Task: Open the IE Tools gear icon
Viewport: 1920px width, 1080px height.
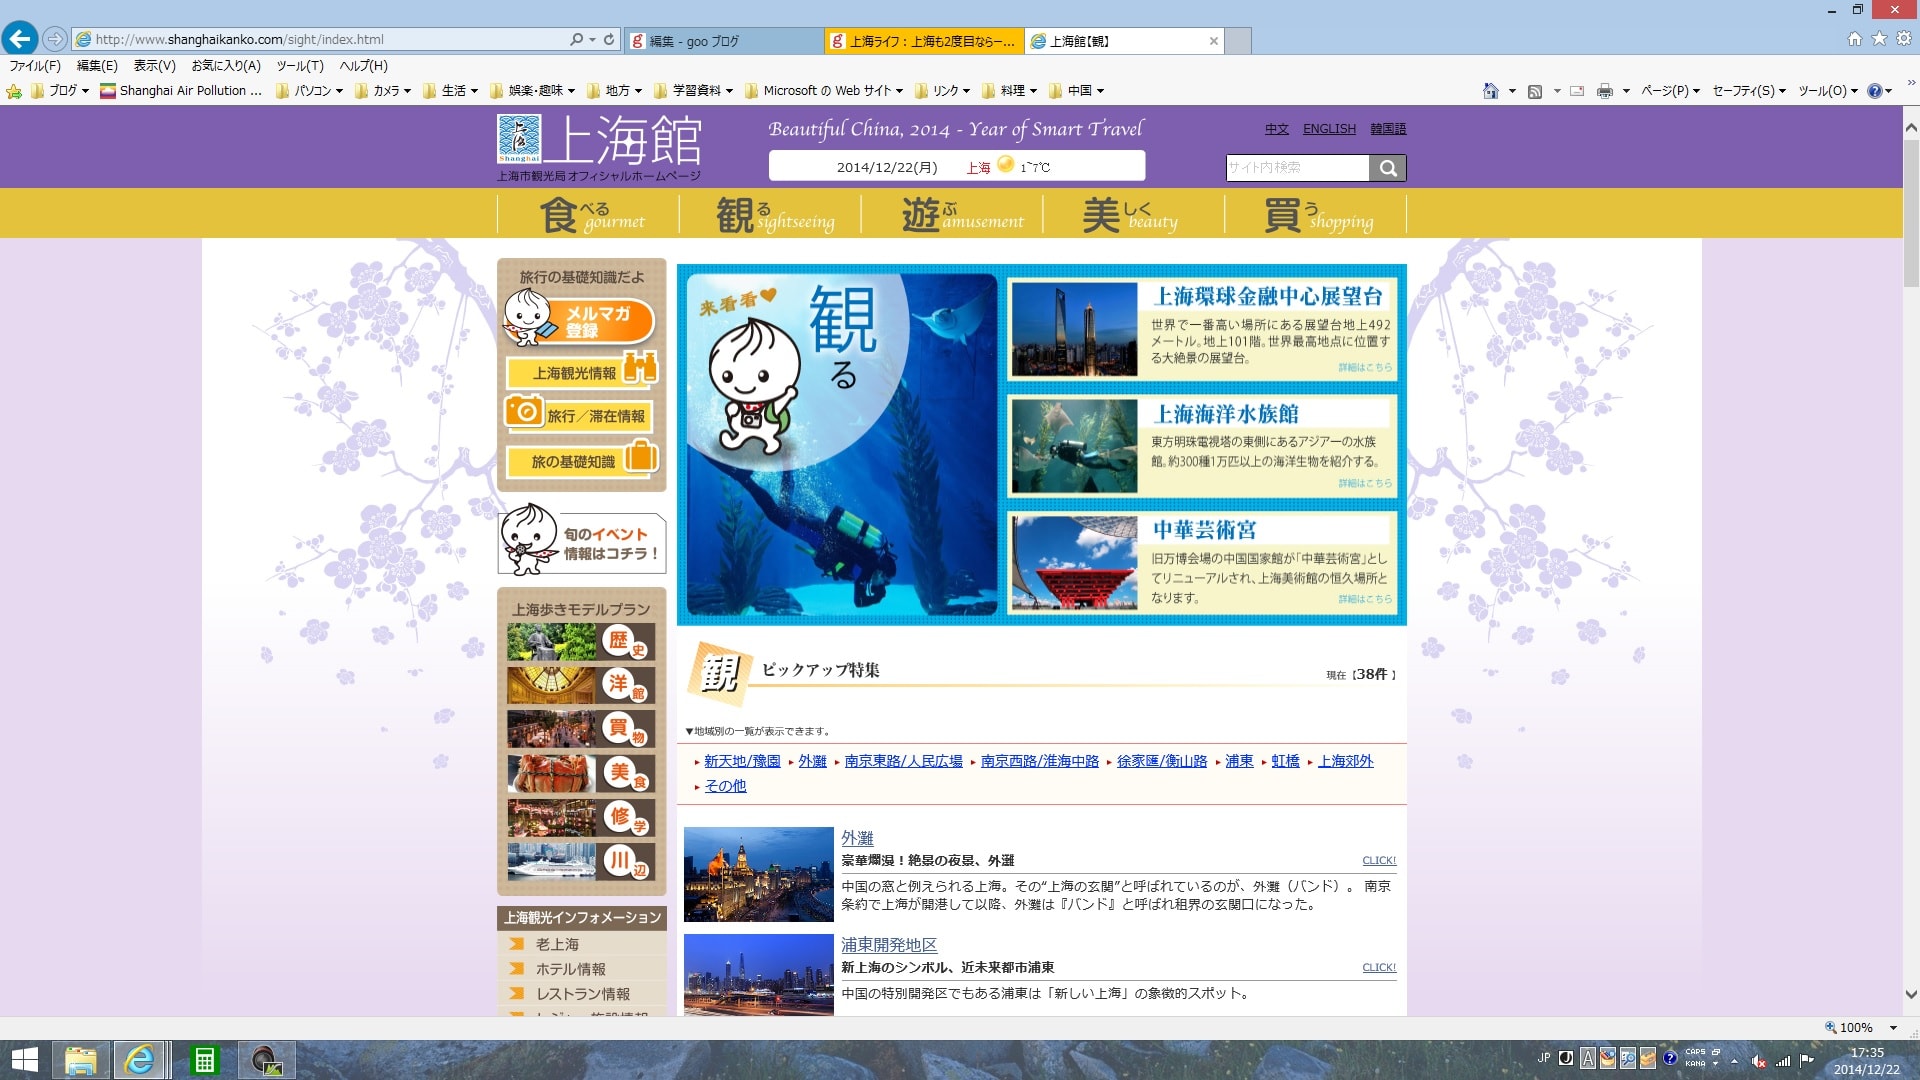Action: point(1904,39)
